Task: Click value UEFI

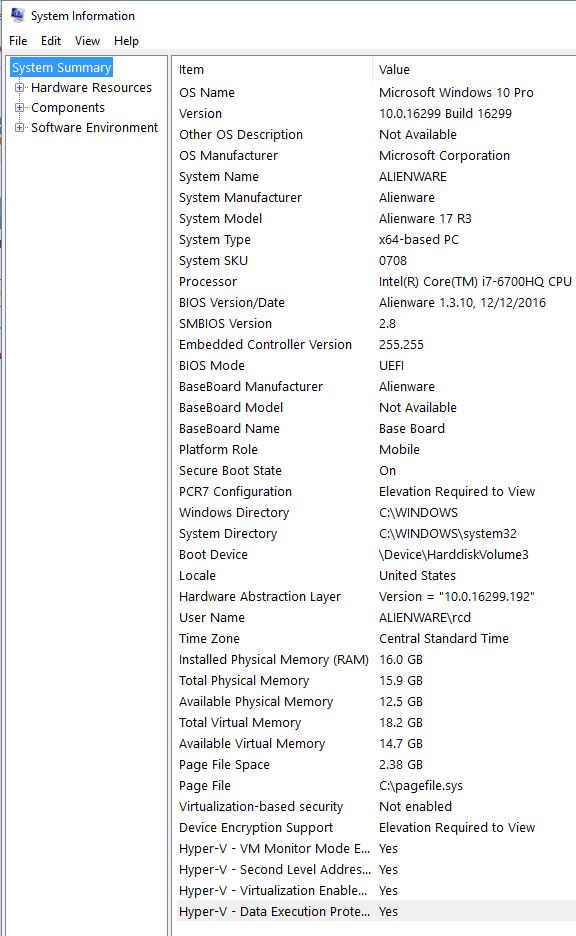Action: point(391,365)
